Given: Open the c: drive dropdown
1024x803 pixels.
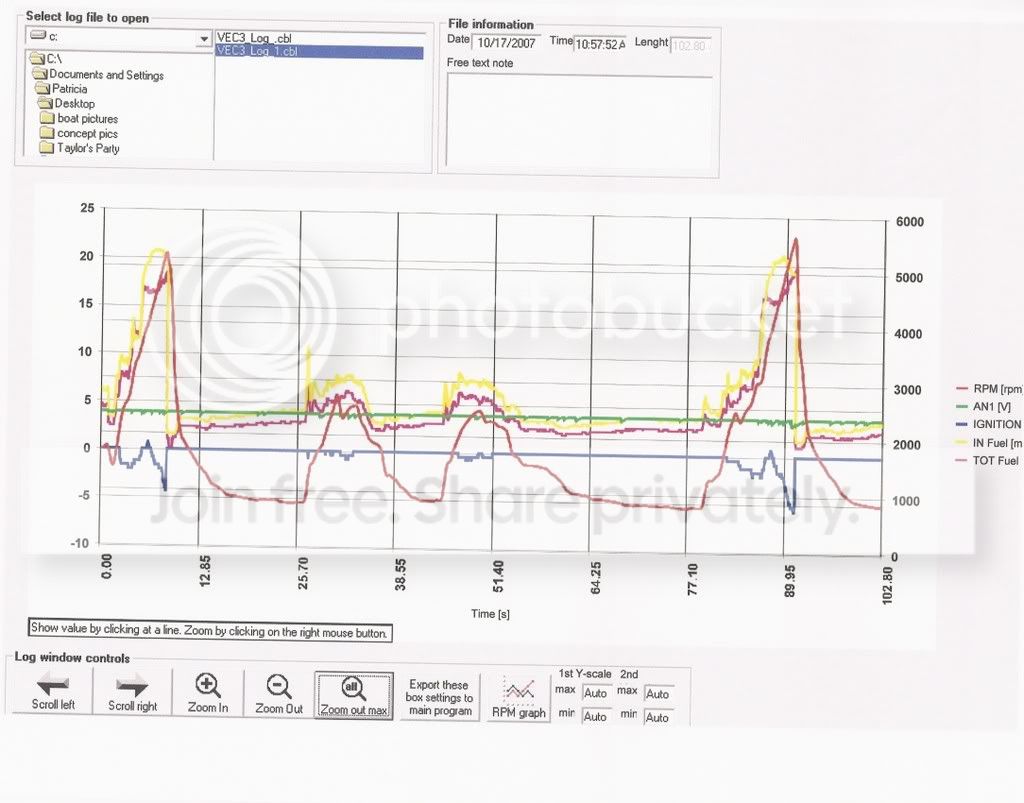Looking at the screenshot, I should 204,39.
